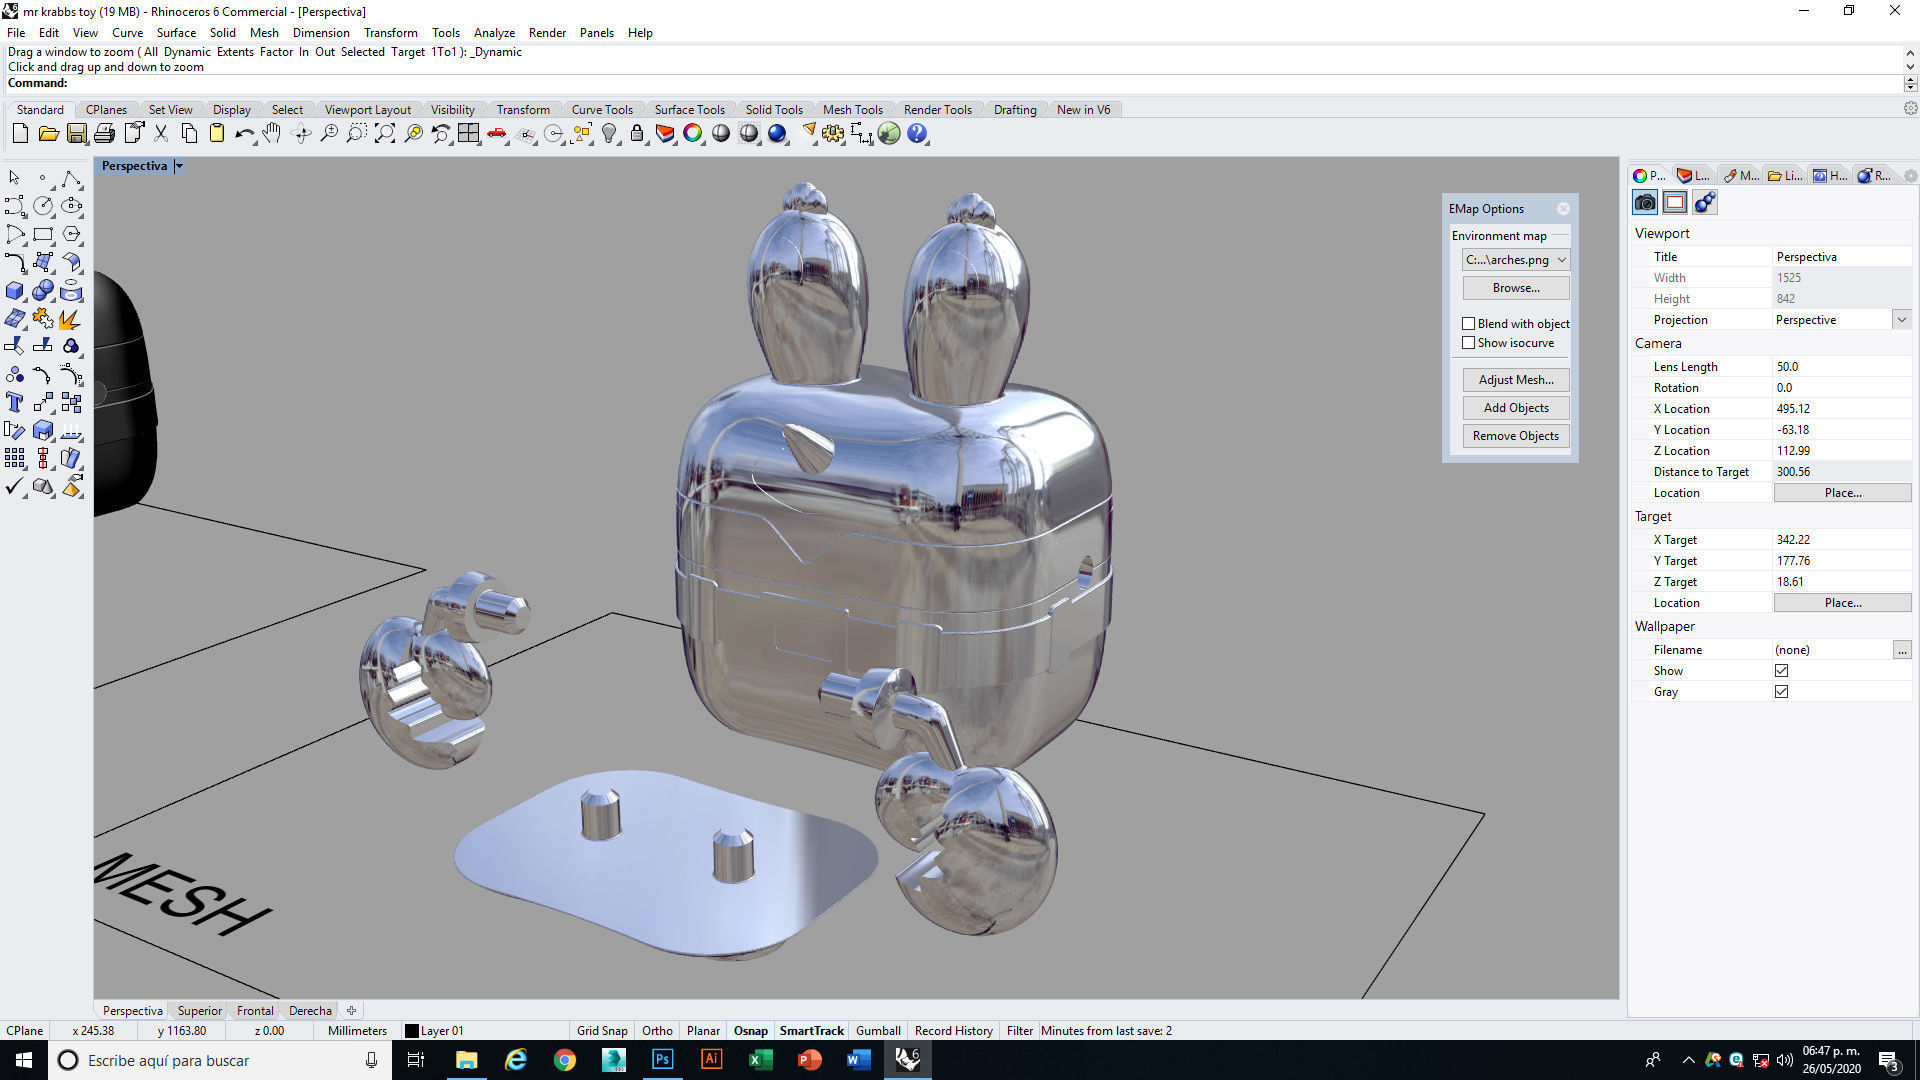
Task: Select the Polyline tool in the left sidebar
Action: (71, 178)
